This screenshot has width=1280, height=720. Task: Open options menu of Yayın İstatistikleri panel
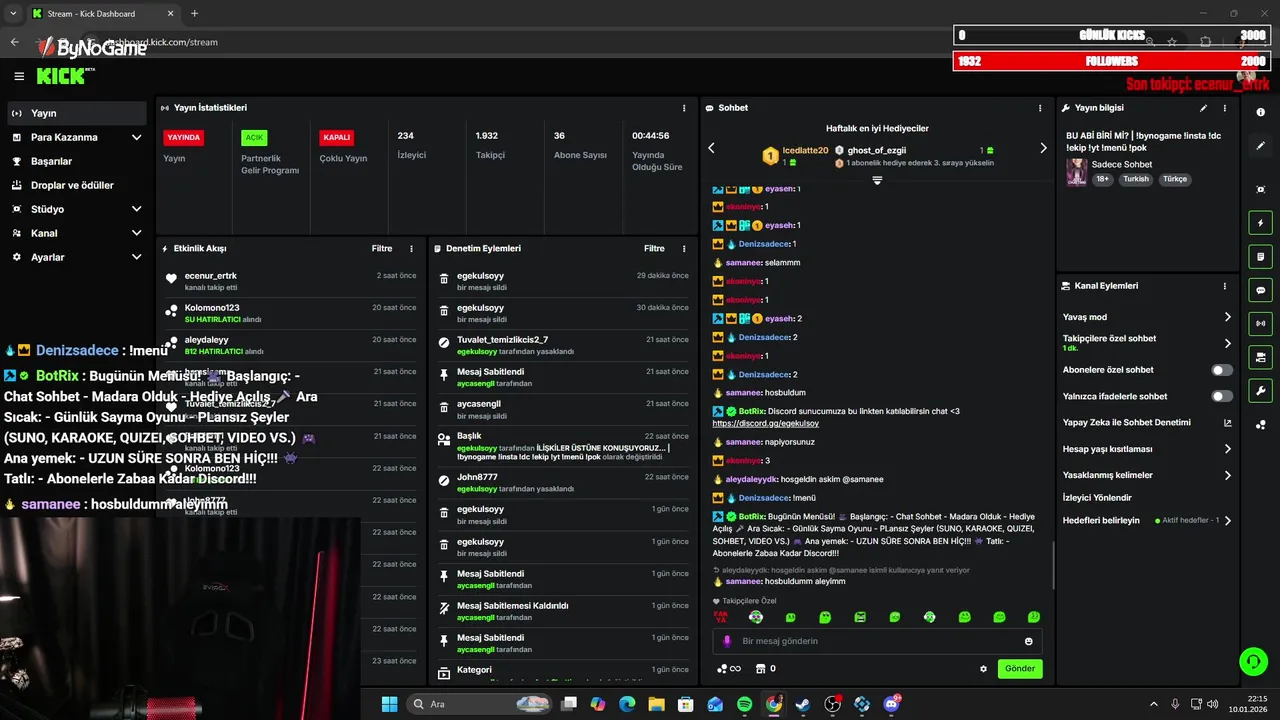tap(684, 108)
